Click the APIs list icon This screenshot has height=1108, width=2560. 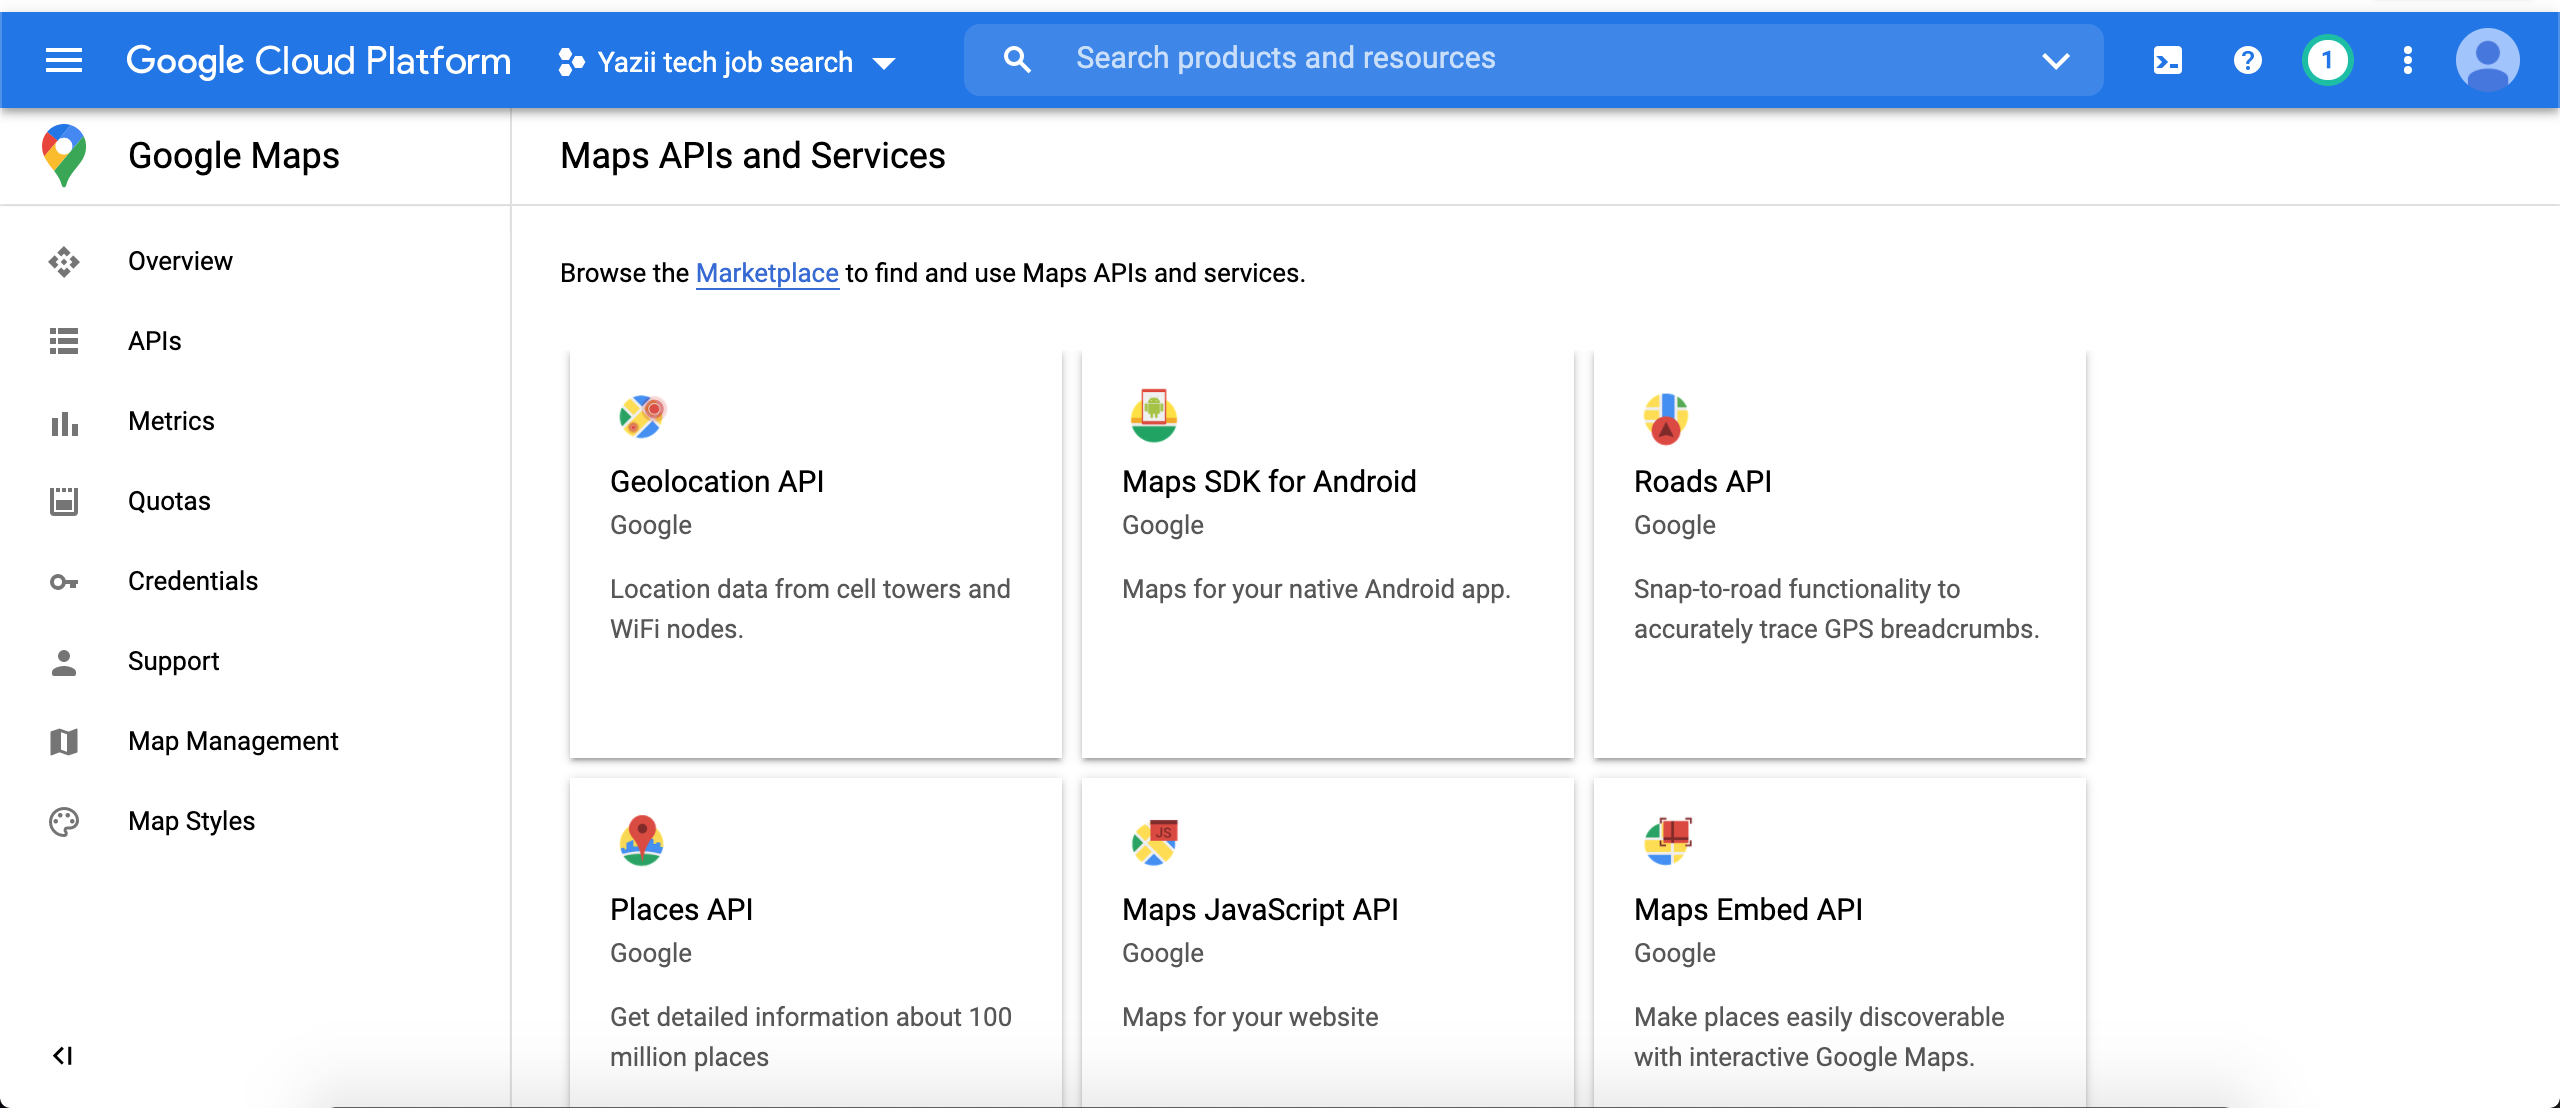64,341
